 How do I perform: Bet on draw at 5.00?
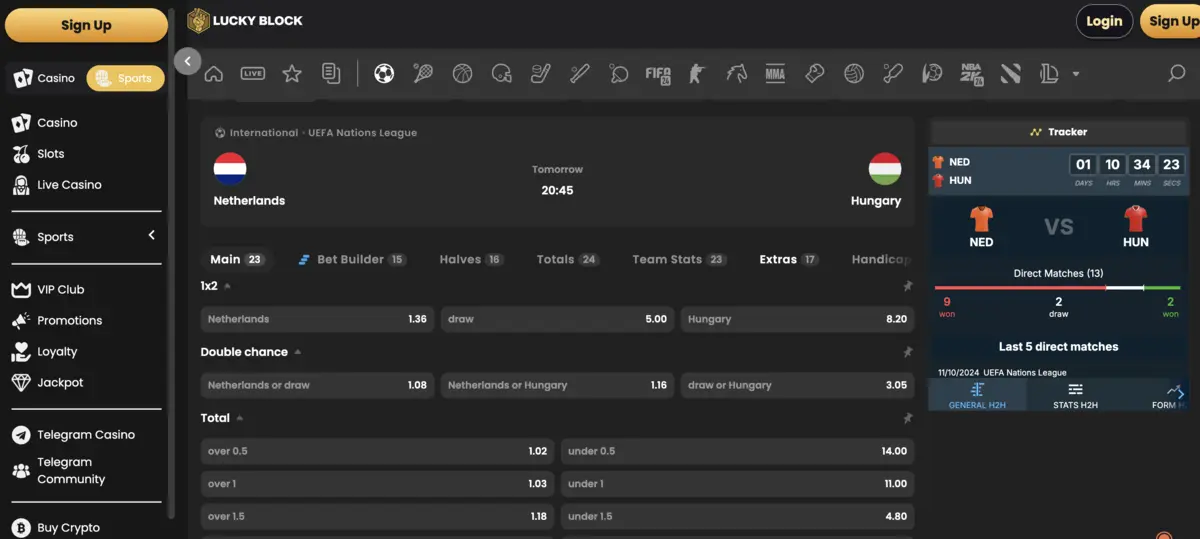[557, 319]
